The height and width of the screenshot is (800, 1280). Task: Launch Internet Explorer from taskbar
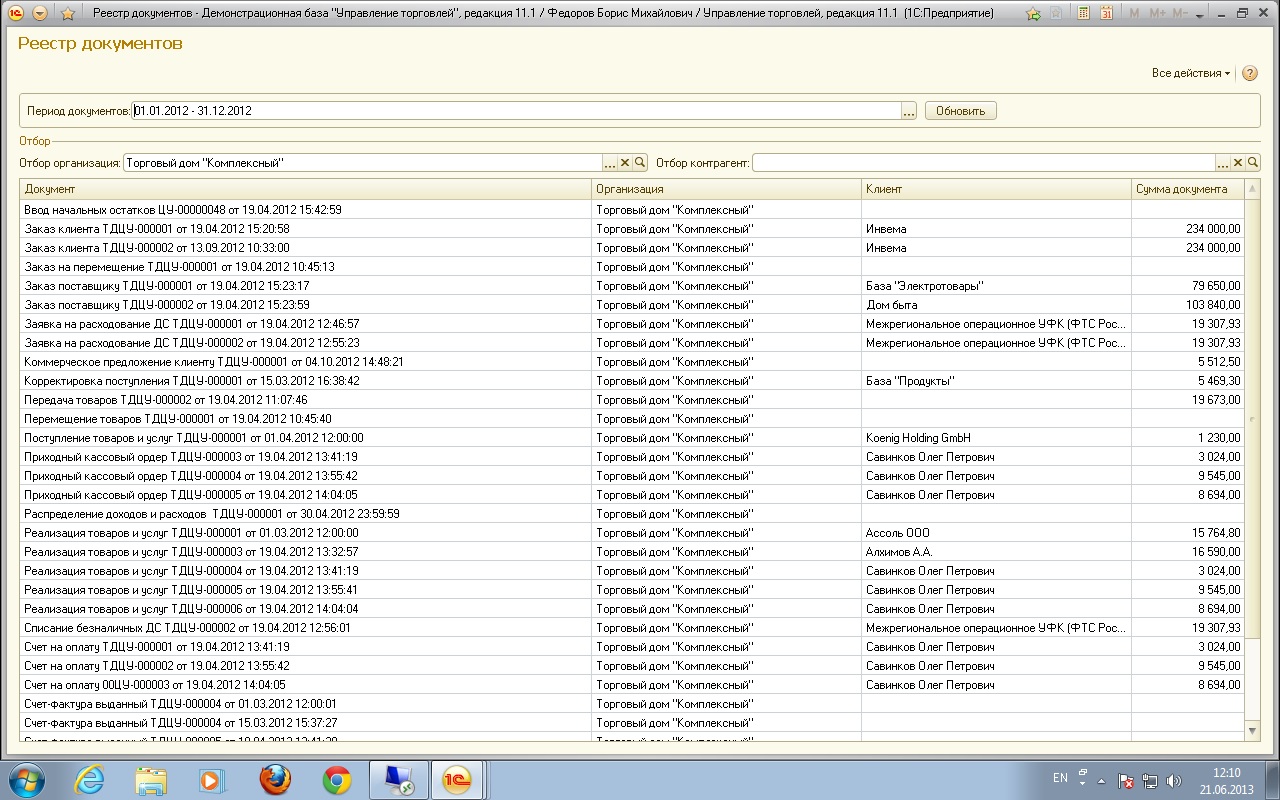pyautogui.click(x=89, y=779)
